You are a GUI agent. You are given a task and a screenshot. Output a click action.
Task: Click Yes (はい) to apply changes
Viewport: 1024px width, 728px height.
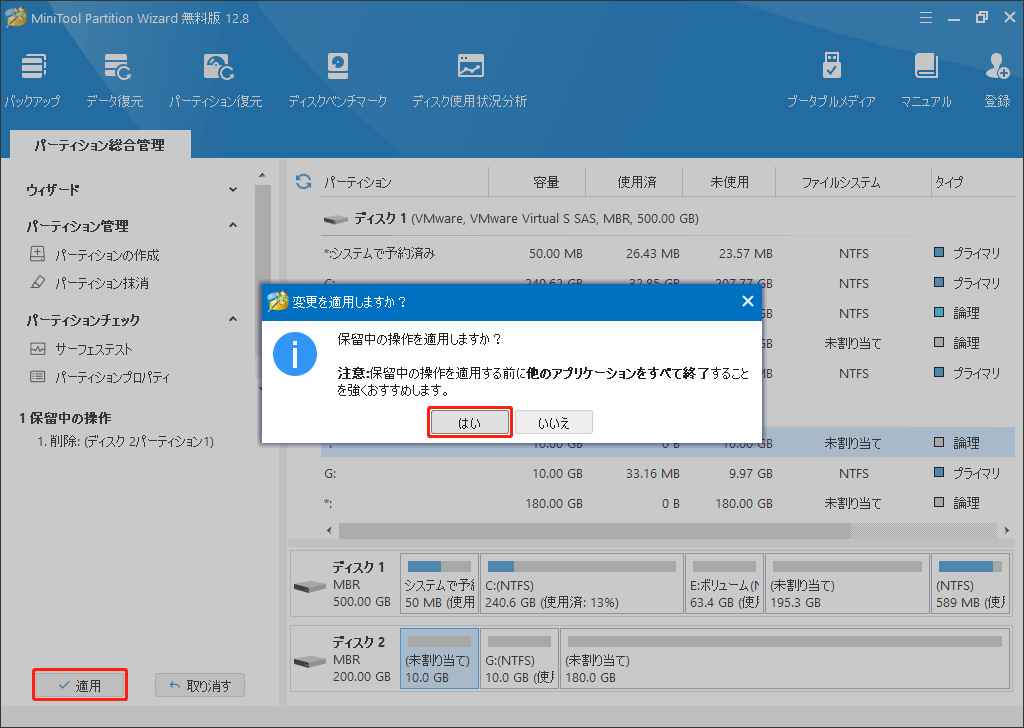pos(470,422)
